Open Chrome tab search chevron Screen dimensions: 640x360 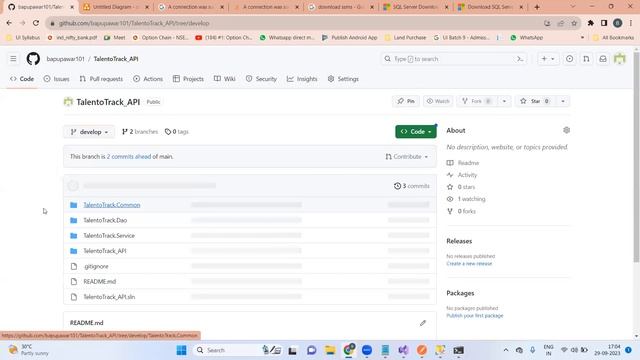coord(572,7)
